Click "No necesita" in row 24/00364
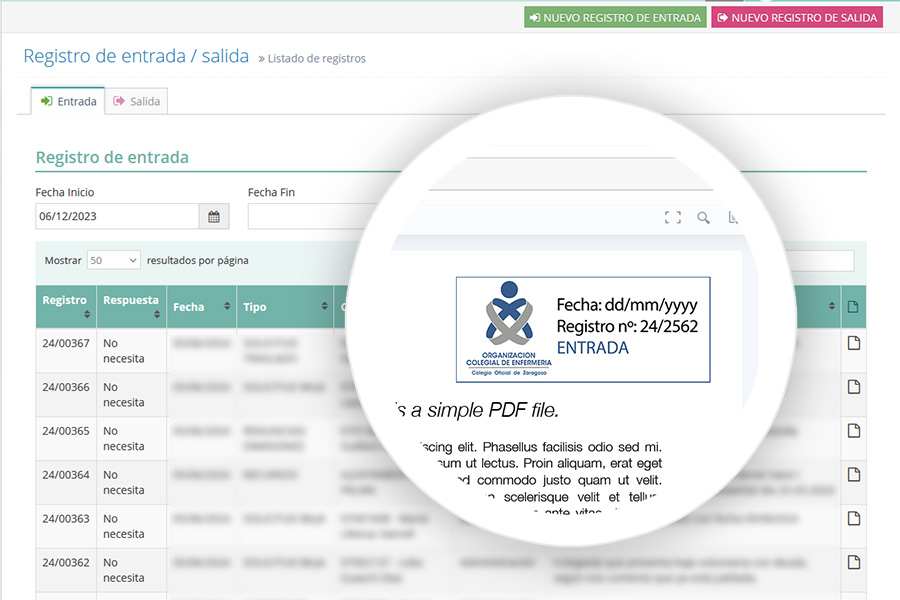Image resolution: width=900 pixels, height=600 pixels. (x=123, y=482)
